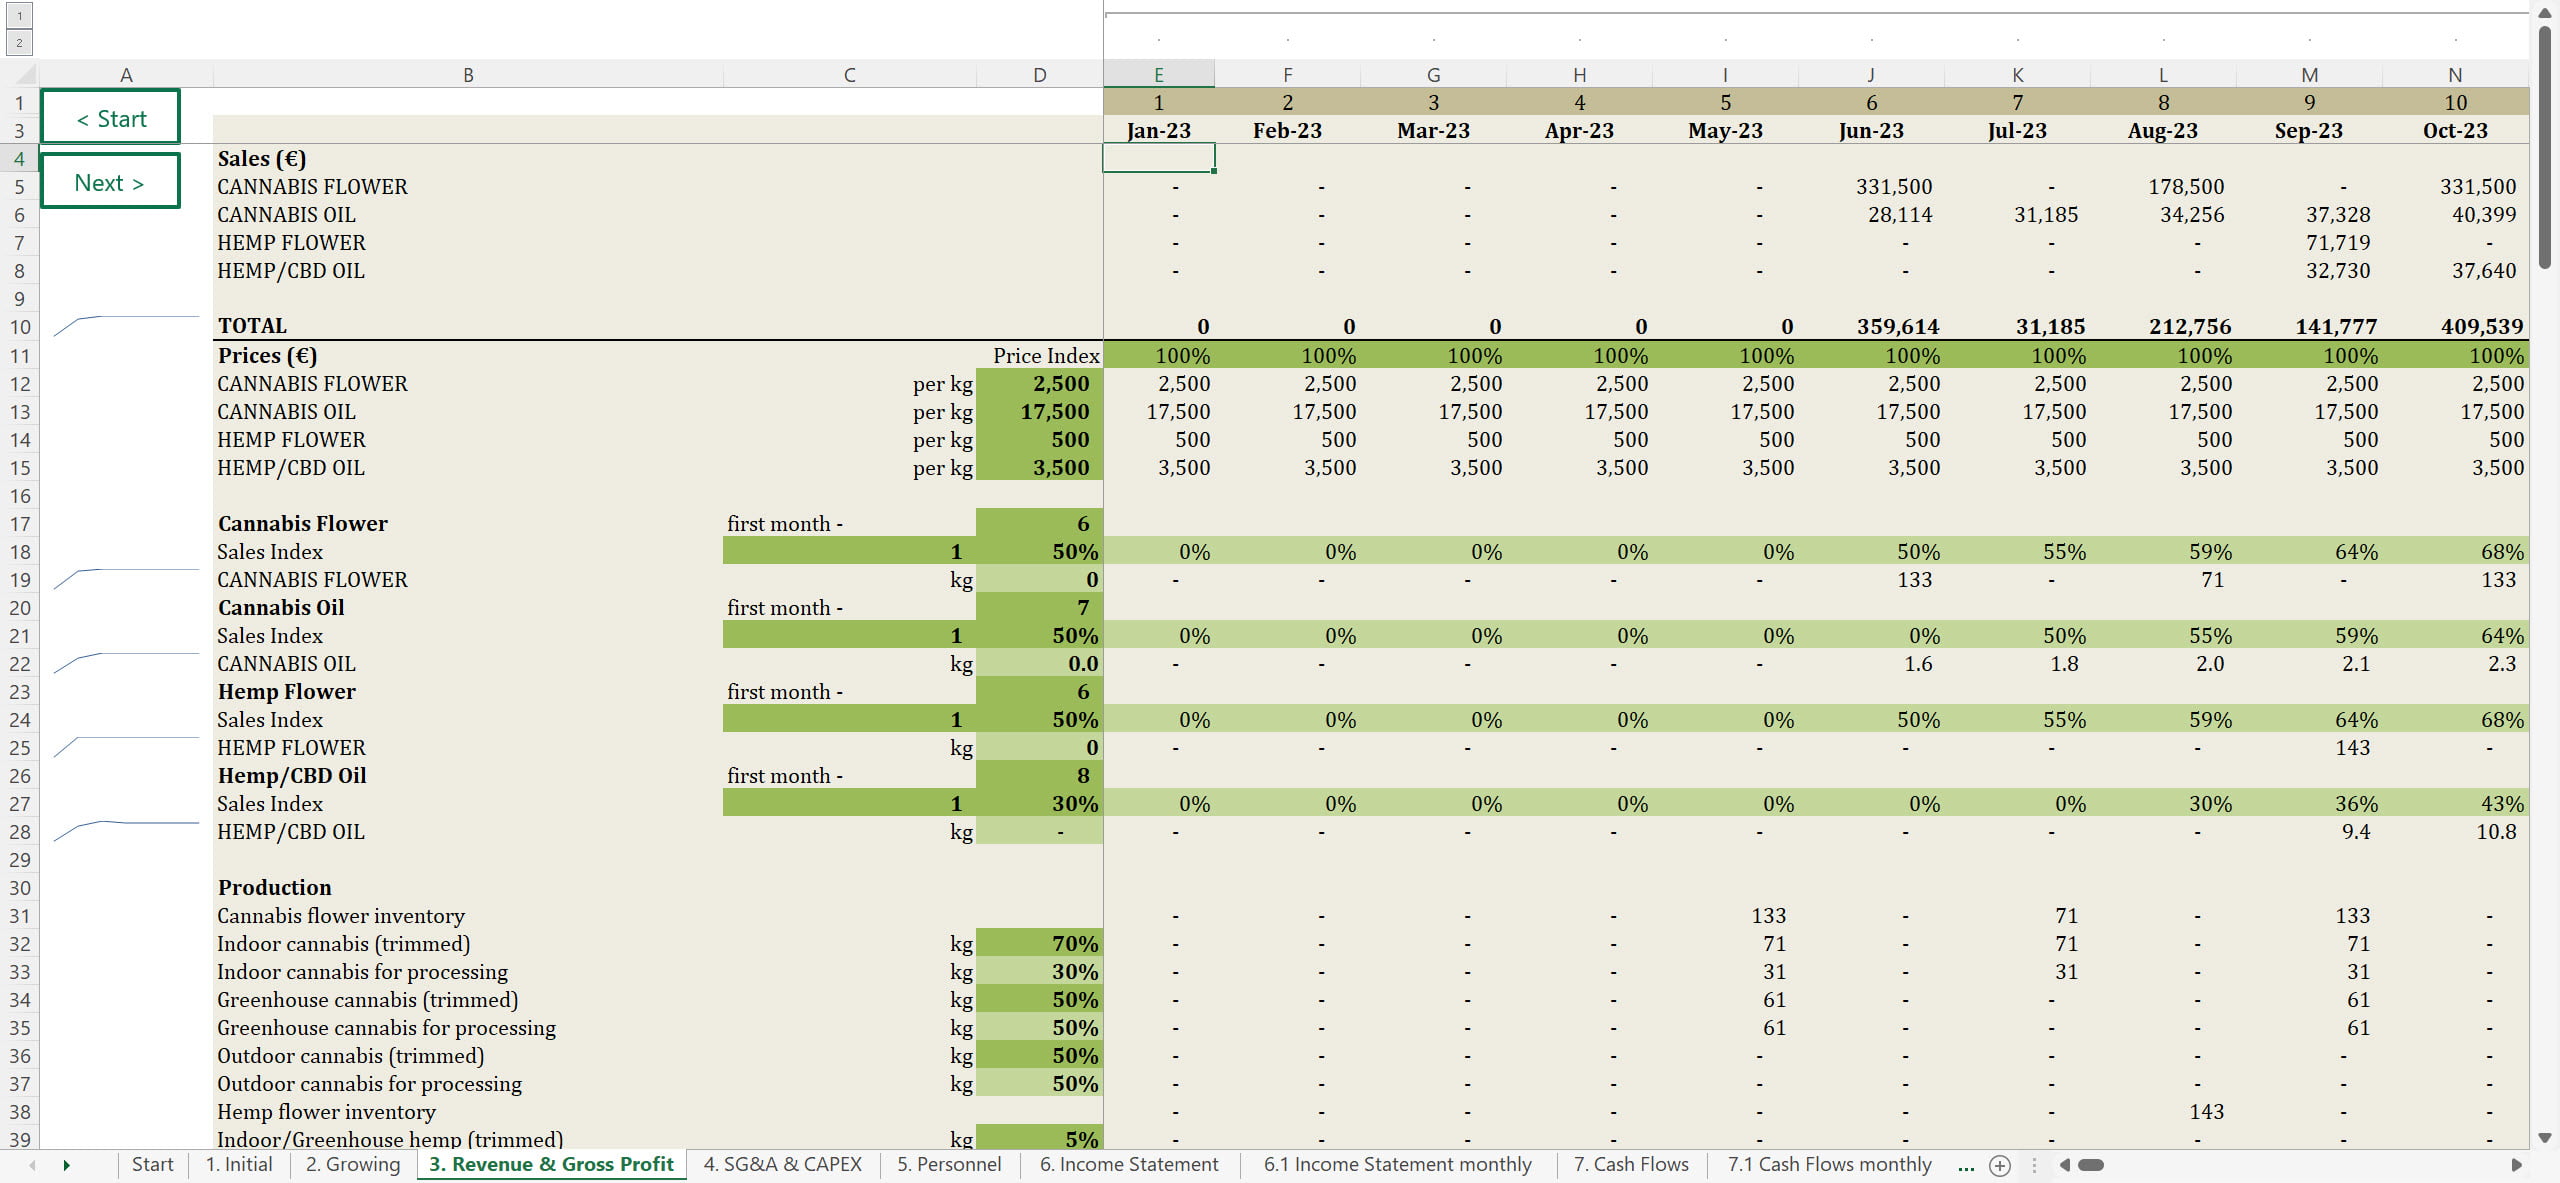The width and height of the screenshot is (2560, 1183).
Task: Select Cannabis Flower price cell 2,500 in column D
Action: click(x=1039, y=384)
